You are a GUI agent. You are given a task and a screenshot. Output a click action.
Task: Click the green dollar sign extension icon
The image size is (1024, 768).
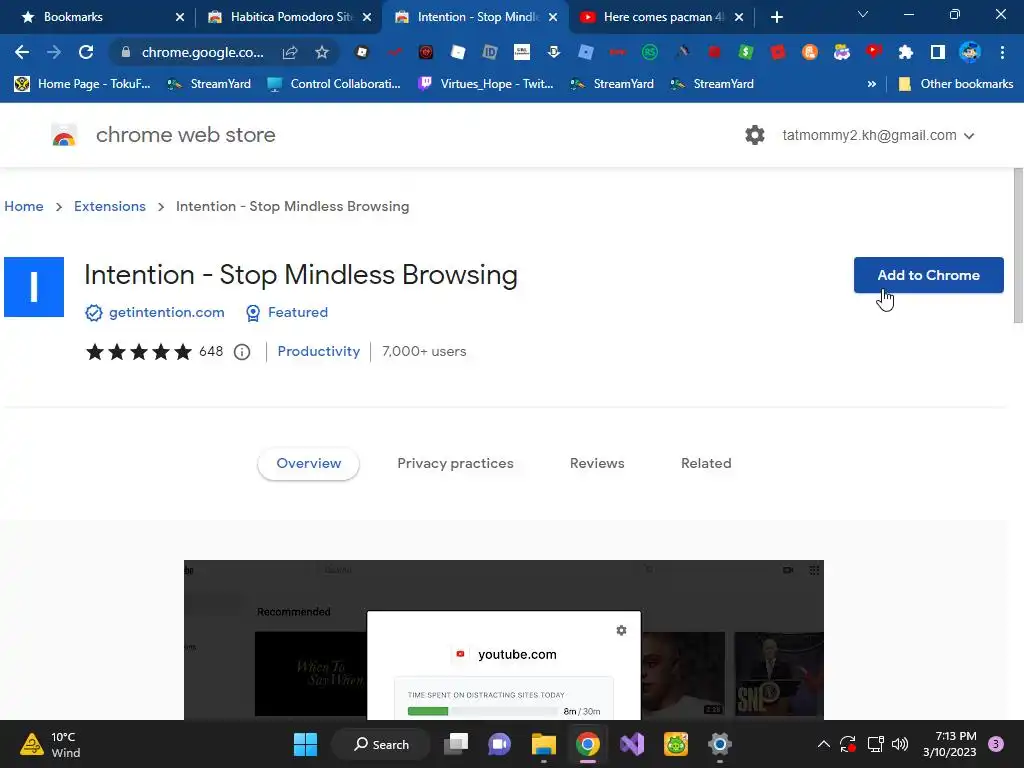746,52
